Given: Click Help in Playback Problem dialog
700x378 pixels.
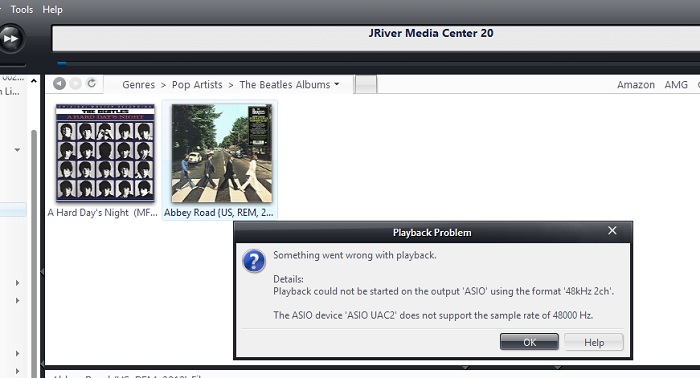Looking at the screenshot, I should point(594,342).
